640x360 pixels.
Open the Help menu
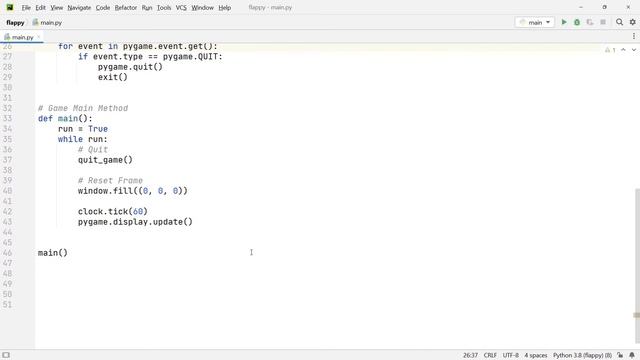coord(224,7)
